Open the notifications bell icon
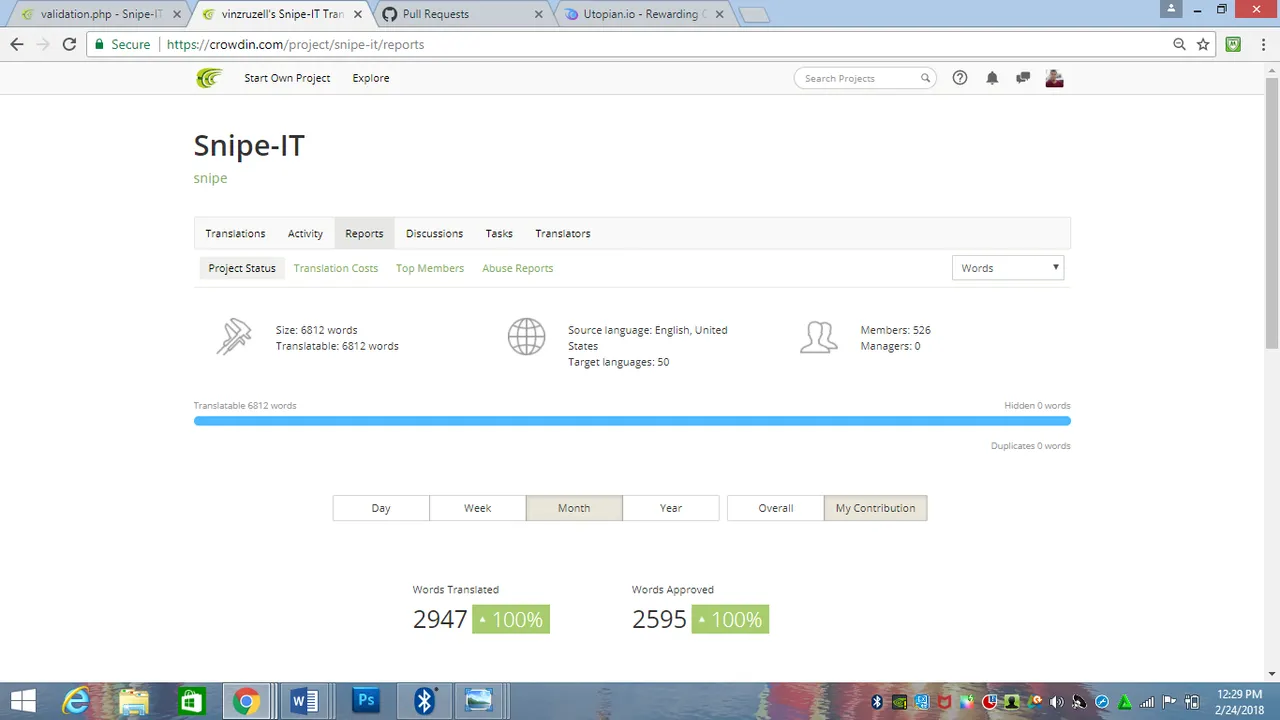 992,78
